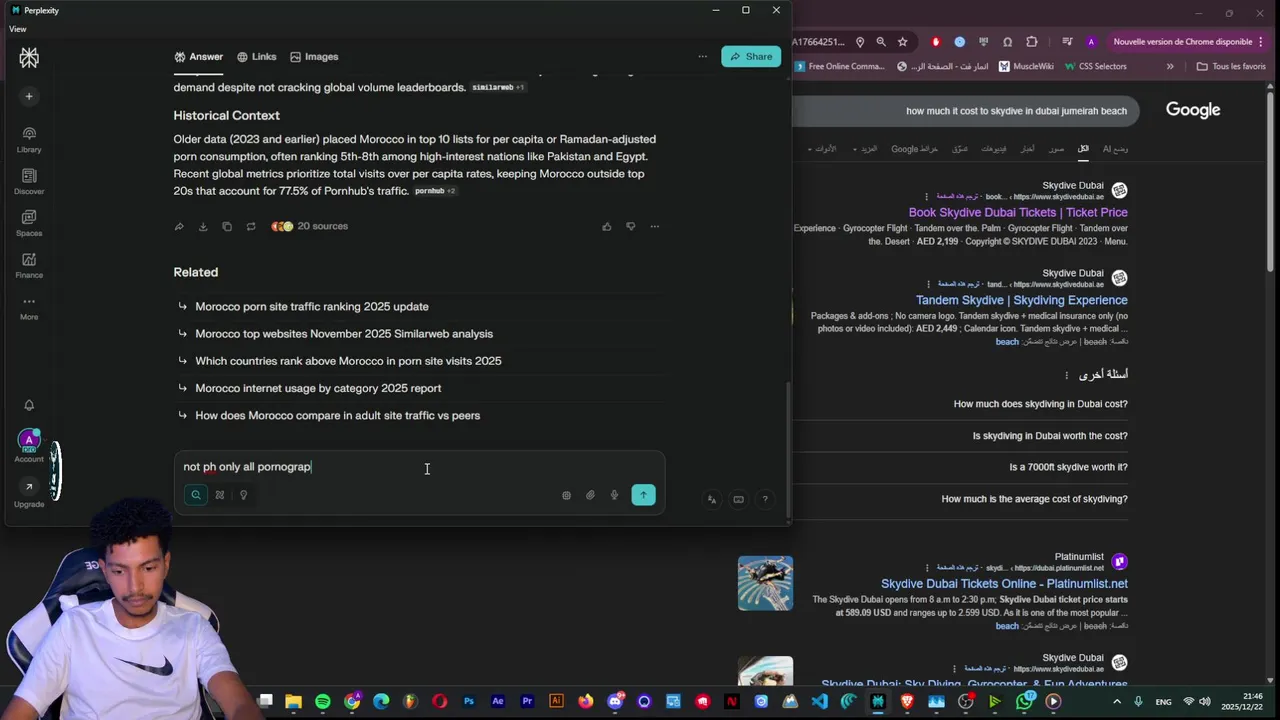Open the المزيد dropdown in Google's filter tabs
The image size is (1280, 720).
(x=865, y=149)
